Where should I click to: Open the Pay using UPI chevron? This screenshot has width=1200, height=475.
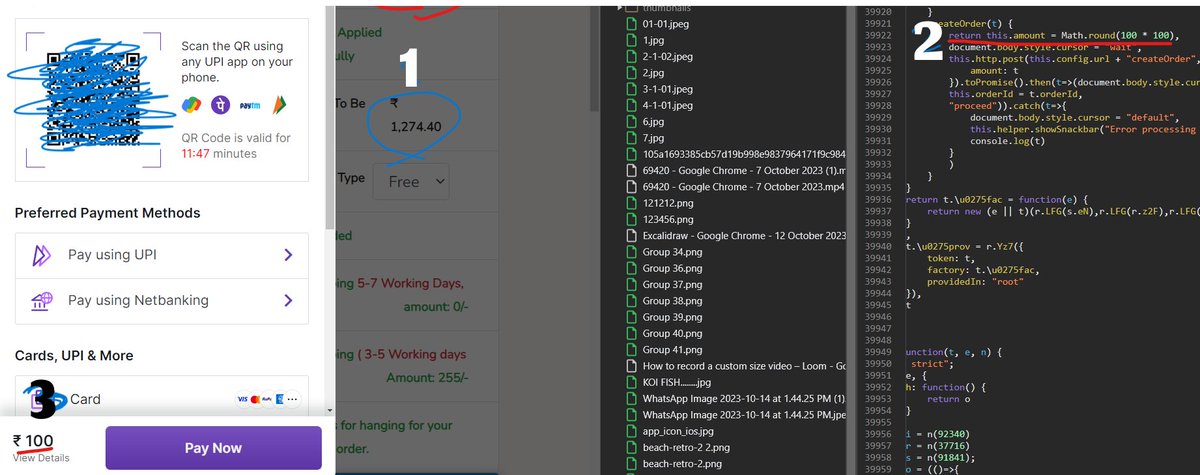coord(288,255)
